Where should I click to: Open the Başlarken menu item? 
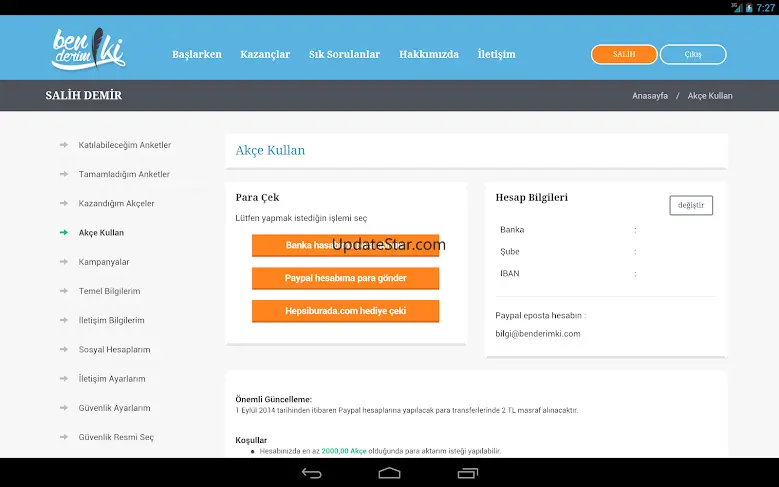pos(197,54)
